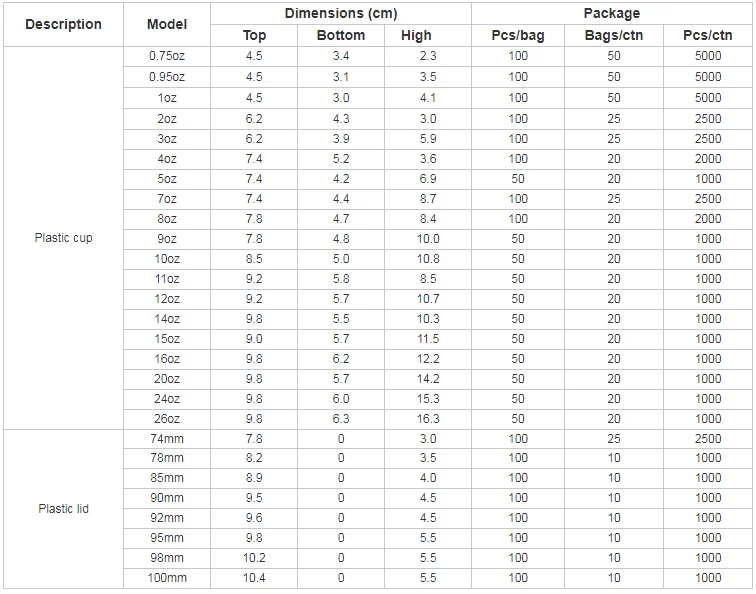
Task: Click the Plastic lid description cell
Action: click(x=63, y=508)
